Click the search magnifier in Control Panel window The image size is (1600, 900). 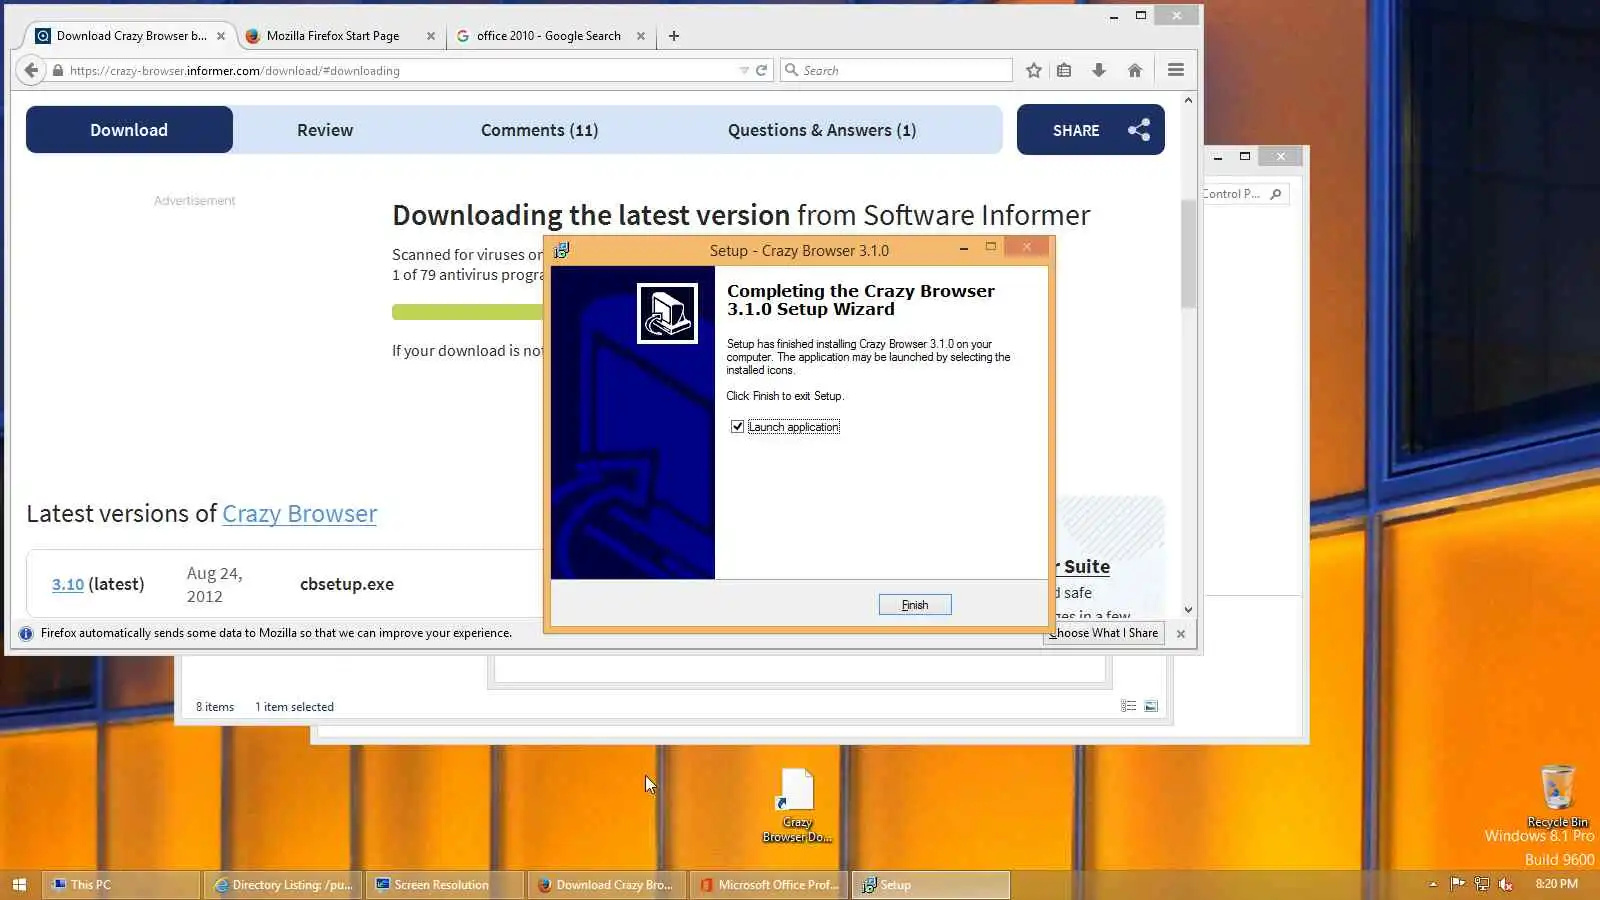click(x=1276, y=194)
